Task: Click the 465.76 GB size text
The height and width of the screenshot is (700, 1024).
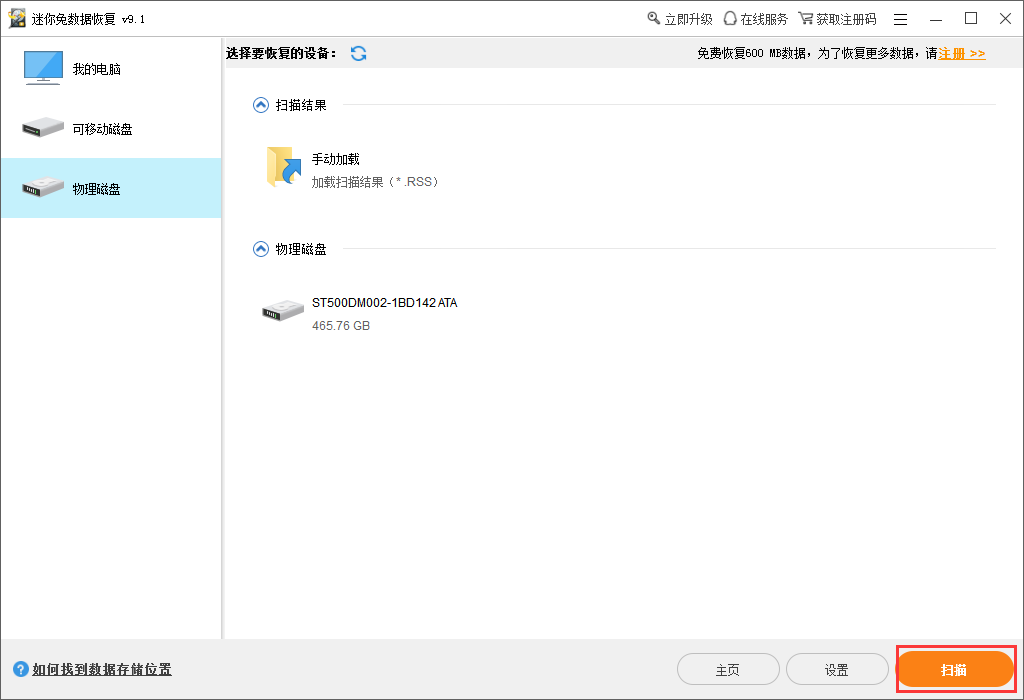Action: [341, 325]
